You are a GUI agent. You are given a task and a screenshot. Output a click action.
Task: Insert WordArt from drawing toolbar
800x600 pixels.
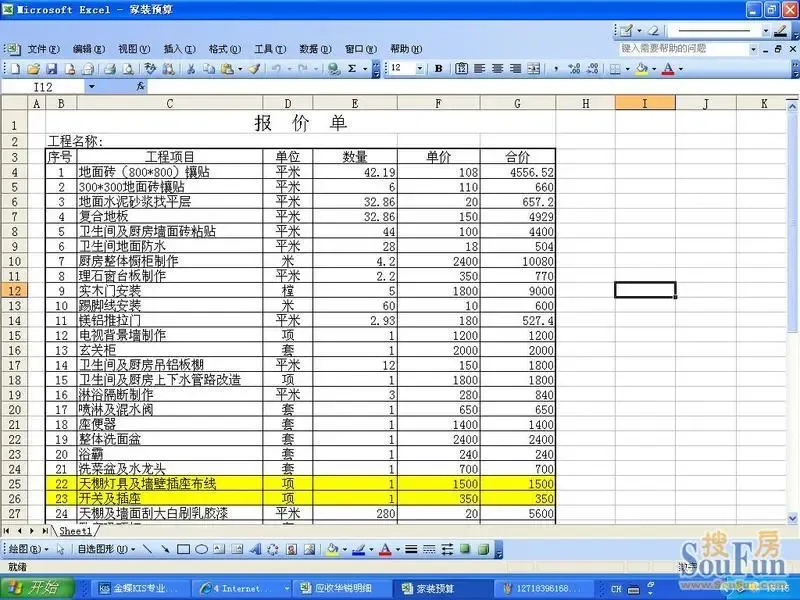click(255, 549)
